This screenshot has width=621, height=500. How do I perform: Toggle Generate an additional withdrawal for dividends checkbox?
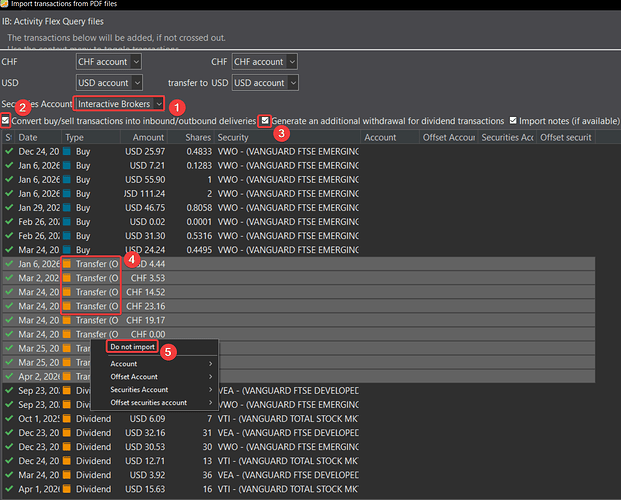(264, 121)
